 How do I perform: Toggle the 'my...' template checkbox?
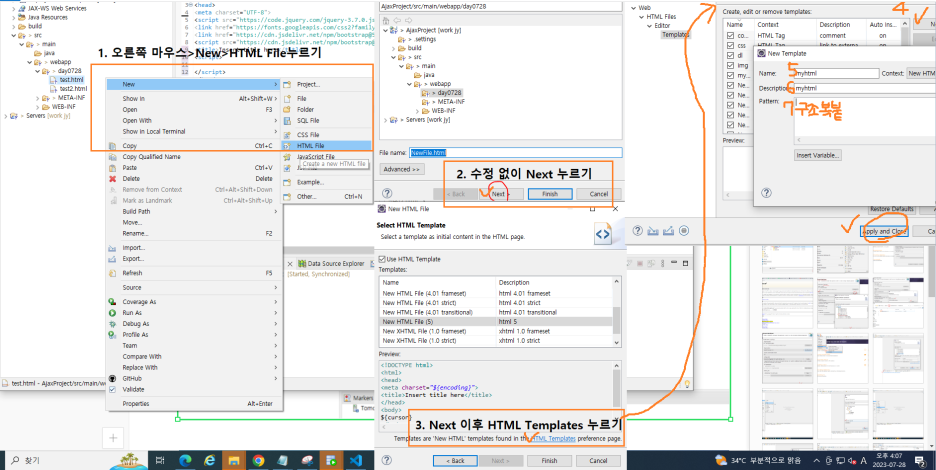click(731, 76)
